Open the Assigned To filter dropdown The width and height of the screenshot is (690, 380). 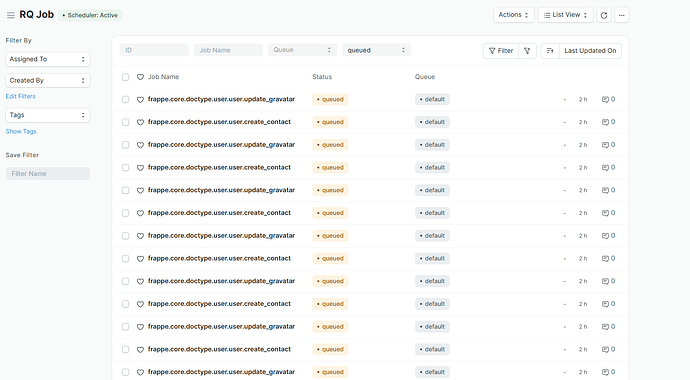pyautogui.click(x=48, y=59)
